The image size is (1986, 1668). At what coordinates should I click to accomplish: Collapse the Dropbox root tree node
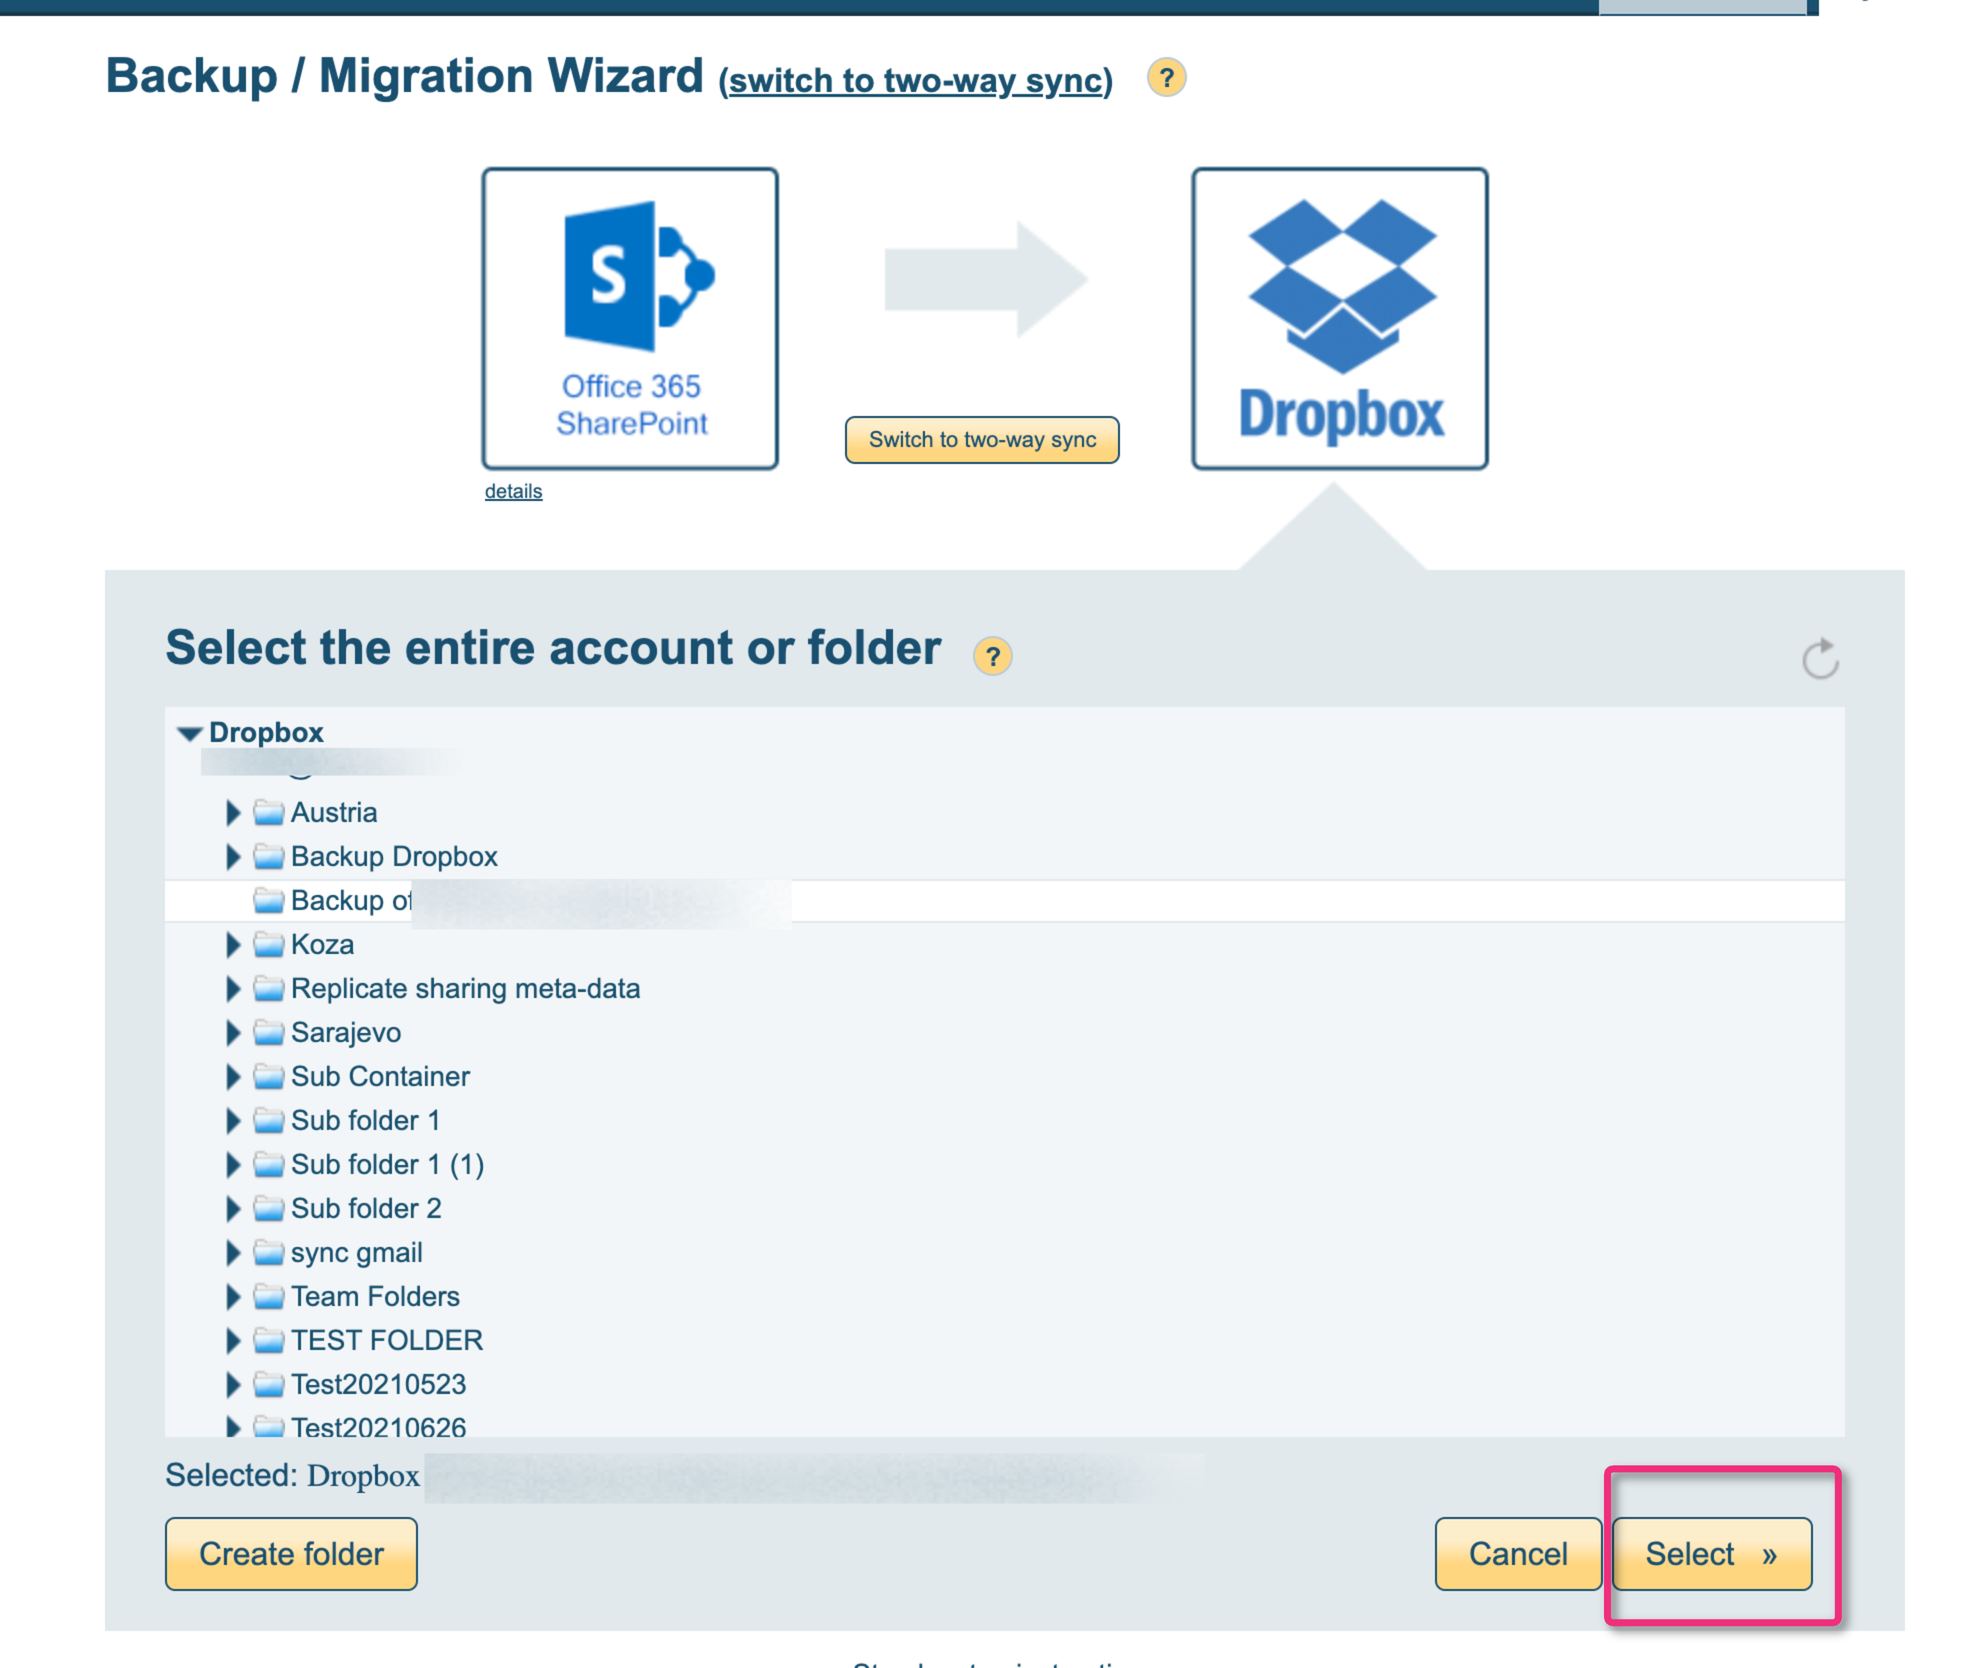[189, 733]
